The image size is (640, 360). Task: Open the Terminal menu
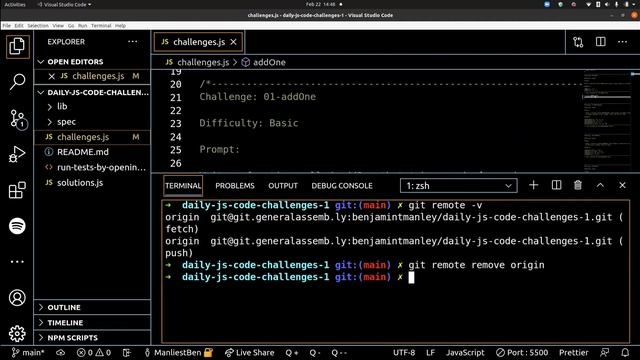coord(101,25)
